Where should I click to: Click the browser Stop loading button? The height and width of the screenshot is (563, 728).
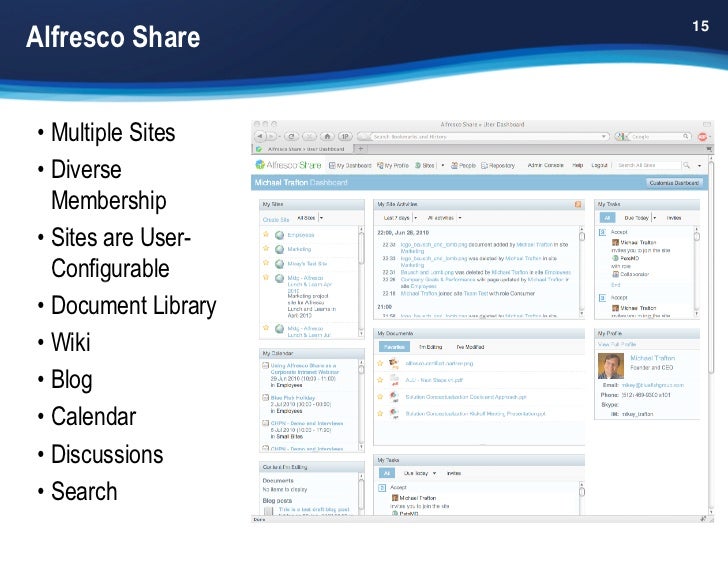click(309, 136)
